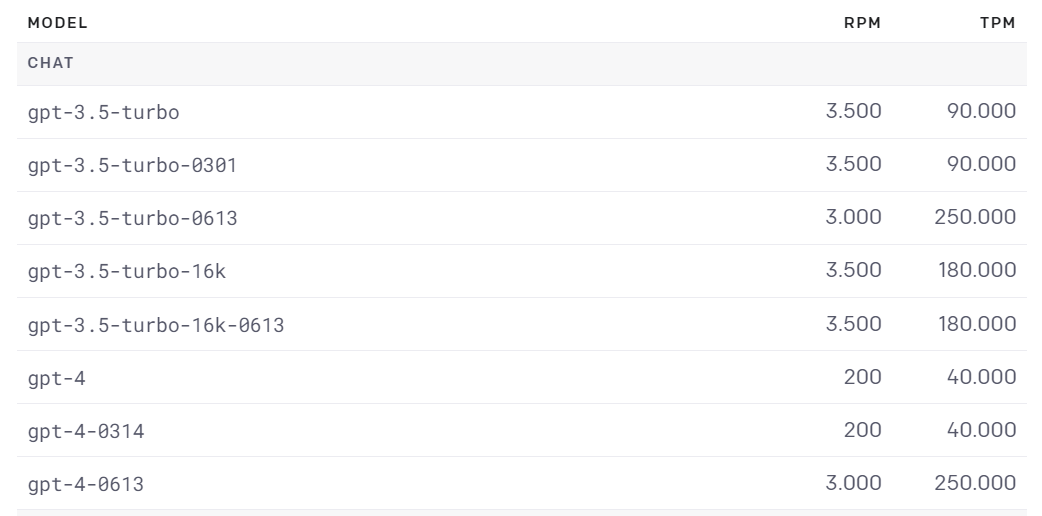Click the gpt-3.5-turbo-0613 model name
1042x516 pixels.
[x=132, y=218]
